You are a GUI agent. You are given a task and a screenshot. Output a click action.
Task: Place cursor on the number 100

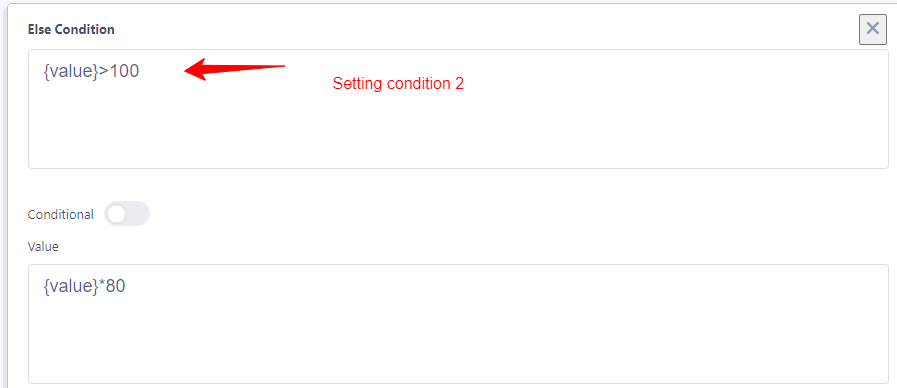click(124, 72)
